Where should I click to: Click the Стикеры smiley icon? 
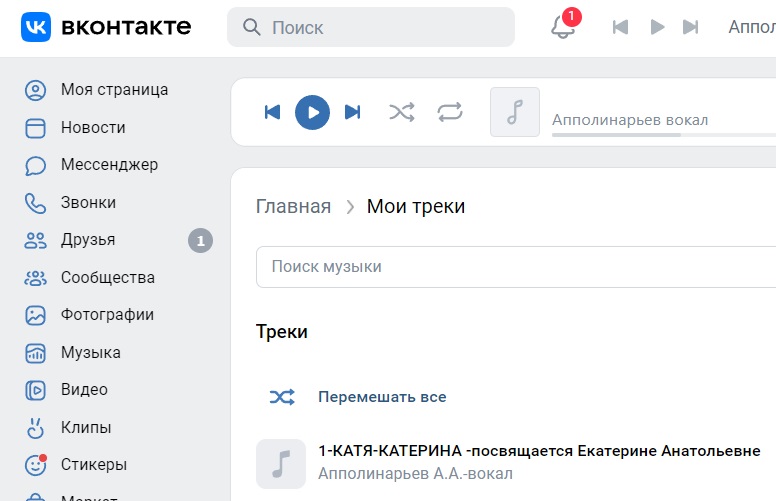36,465
